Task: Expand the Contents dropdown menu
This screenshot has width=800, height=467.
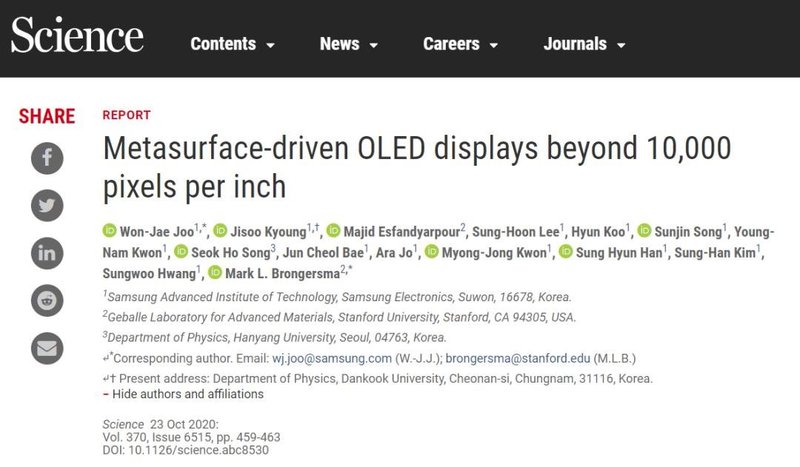Action: pyautogui.click(x=232, y=45)
